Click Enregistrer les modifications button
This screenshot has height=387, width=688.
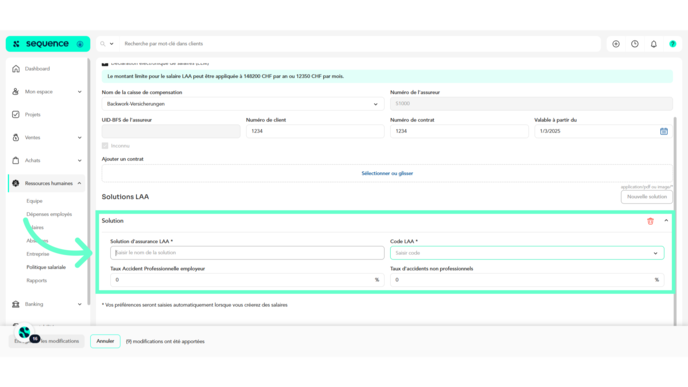coord(47,341)
